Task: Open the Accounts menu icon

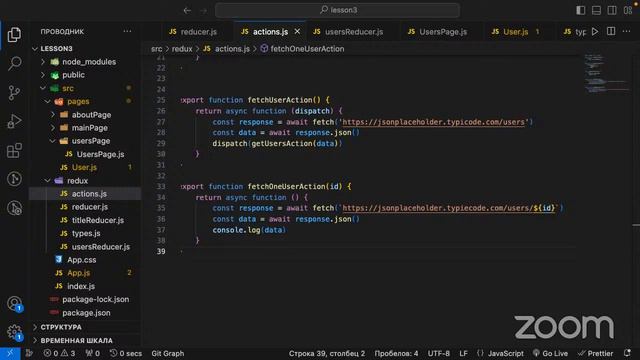Action: pyautogui.click(x=14, y=304)
